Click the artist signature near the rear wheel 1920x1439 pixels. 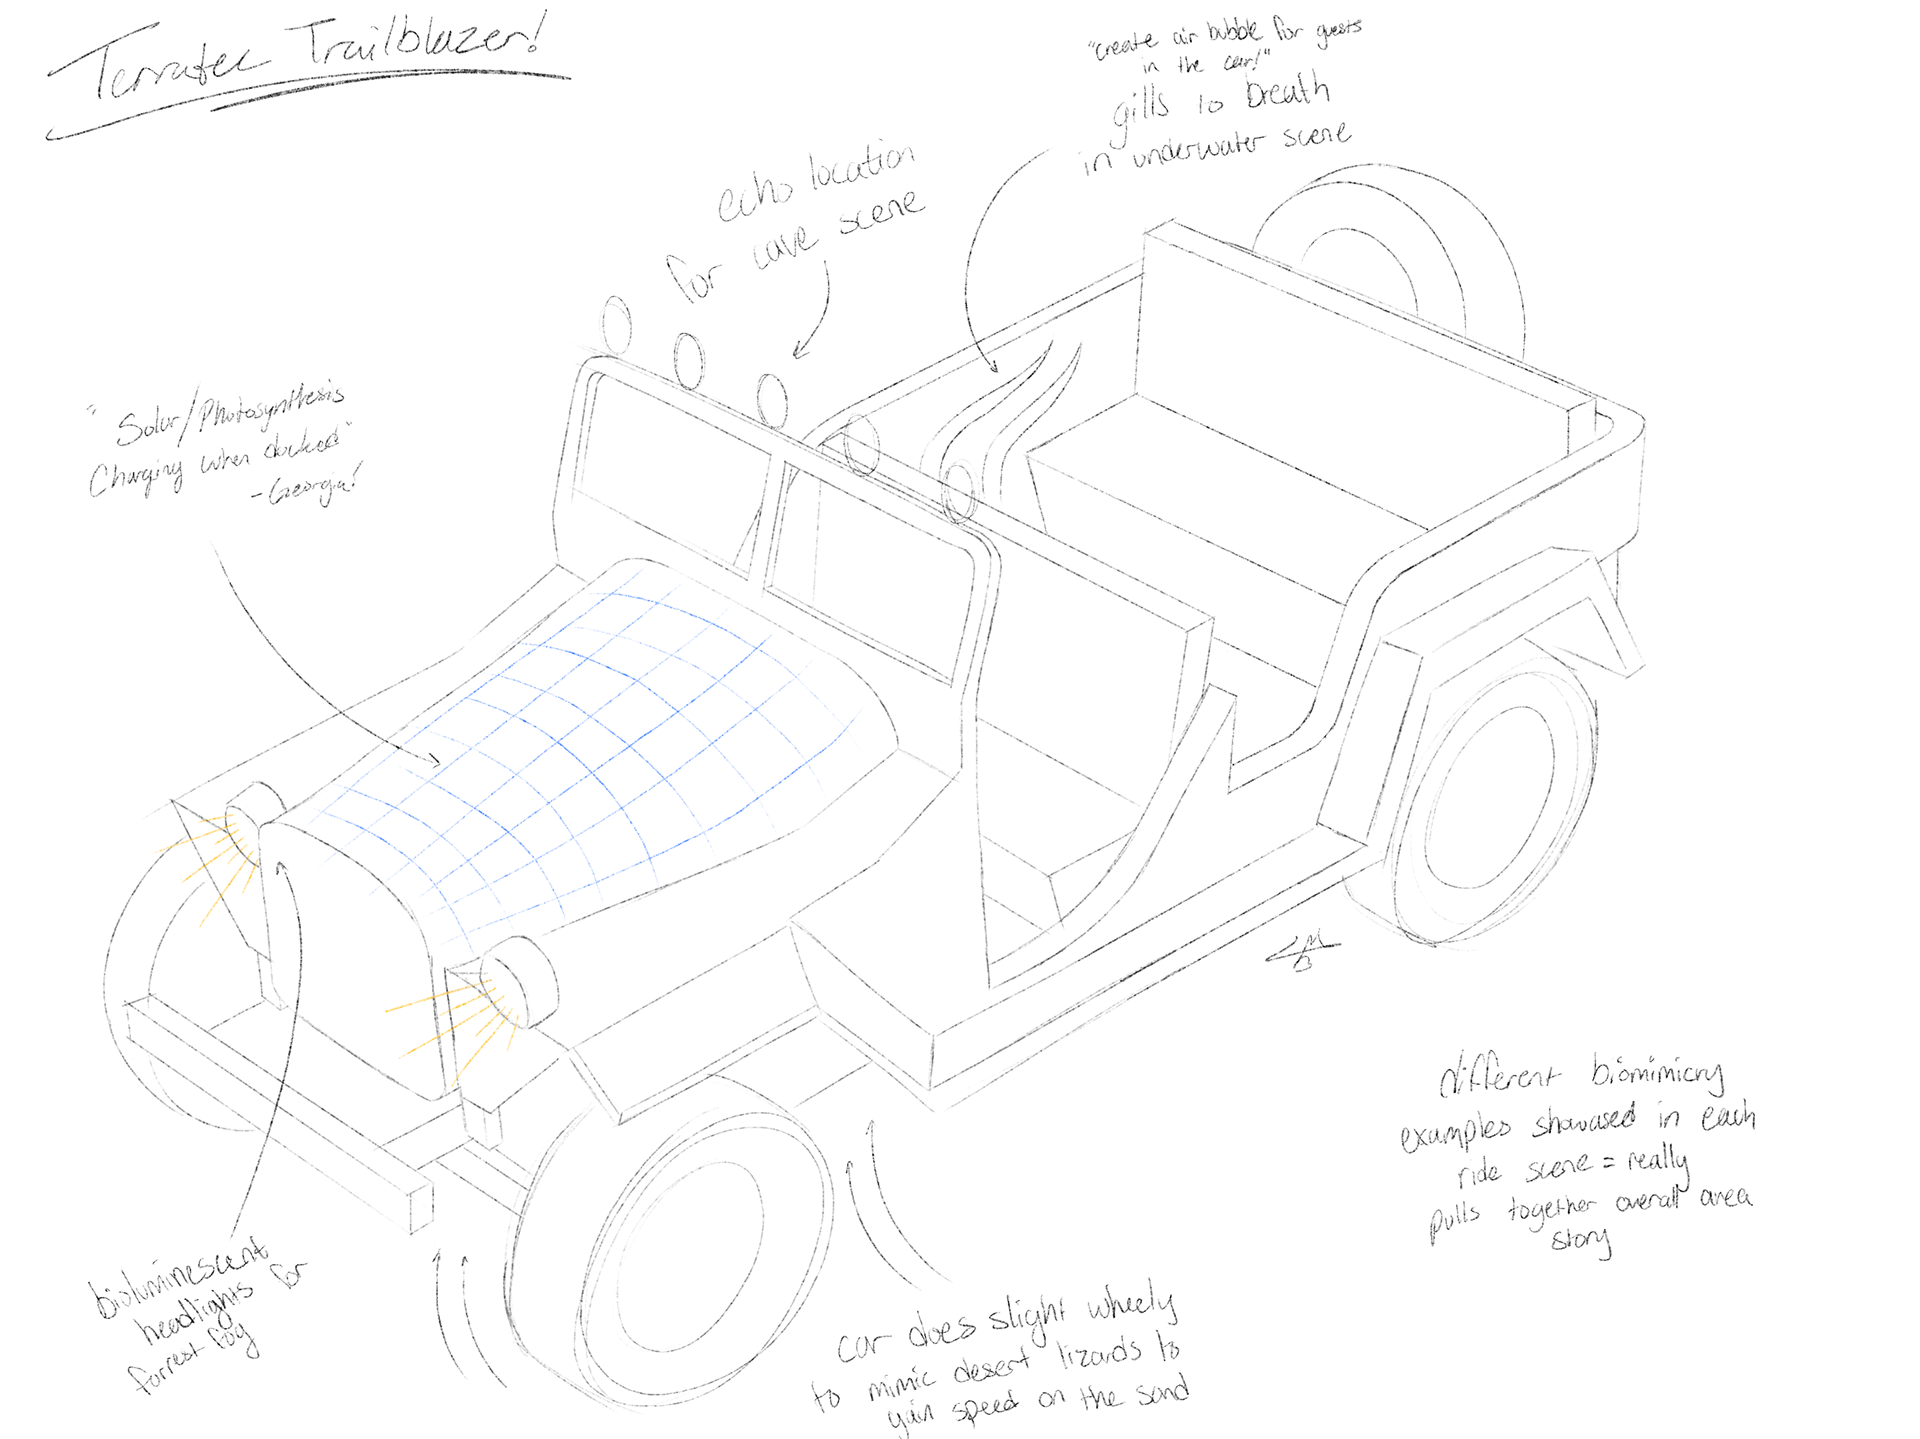point(1302,952)
